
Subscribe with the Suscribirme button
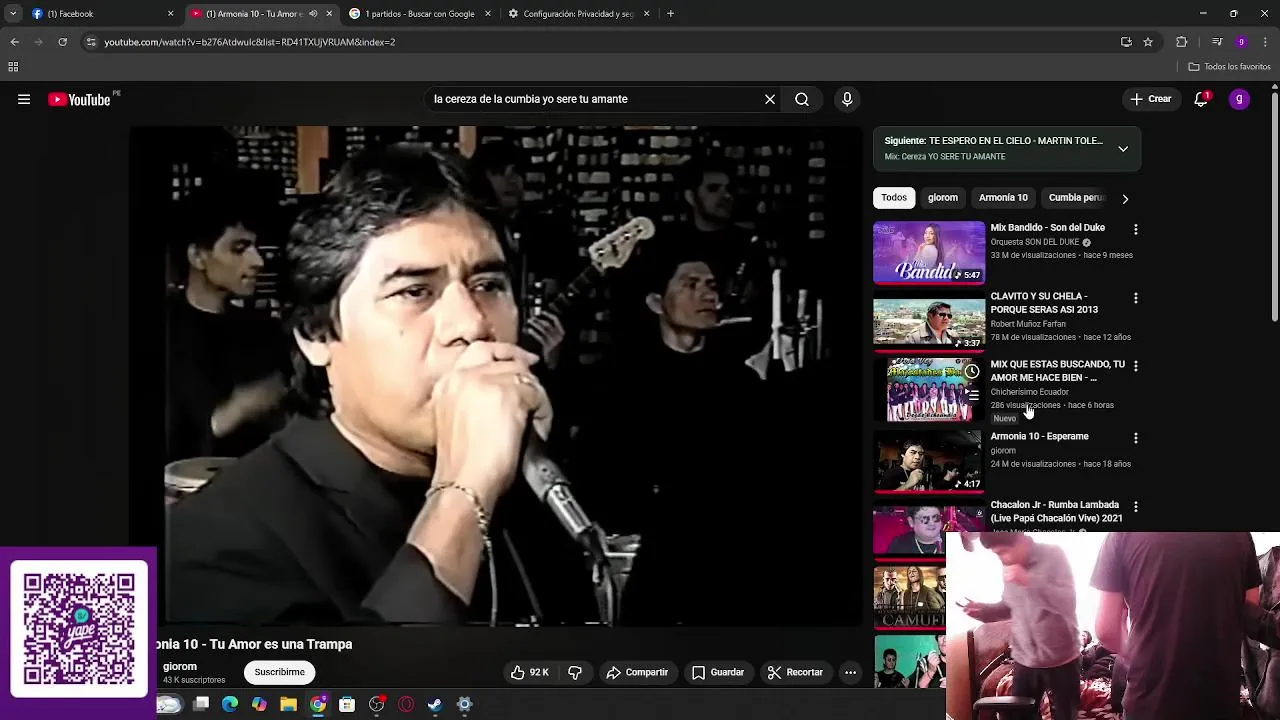pyautogui.click(x=279, y=672)
